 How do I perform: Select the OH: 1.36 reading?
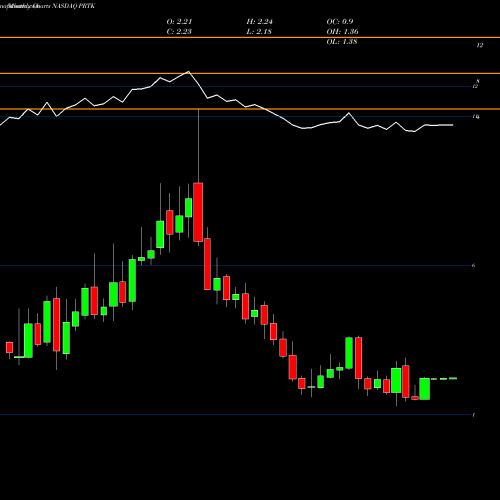(x=342, y=32)
